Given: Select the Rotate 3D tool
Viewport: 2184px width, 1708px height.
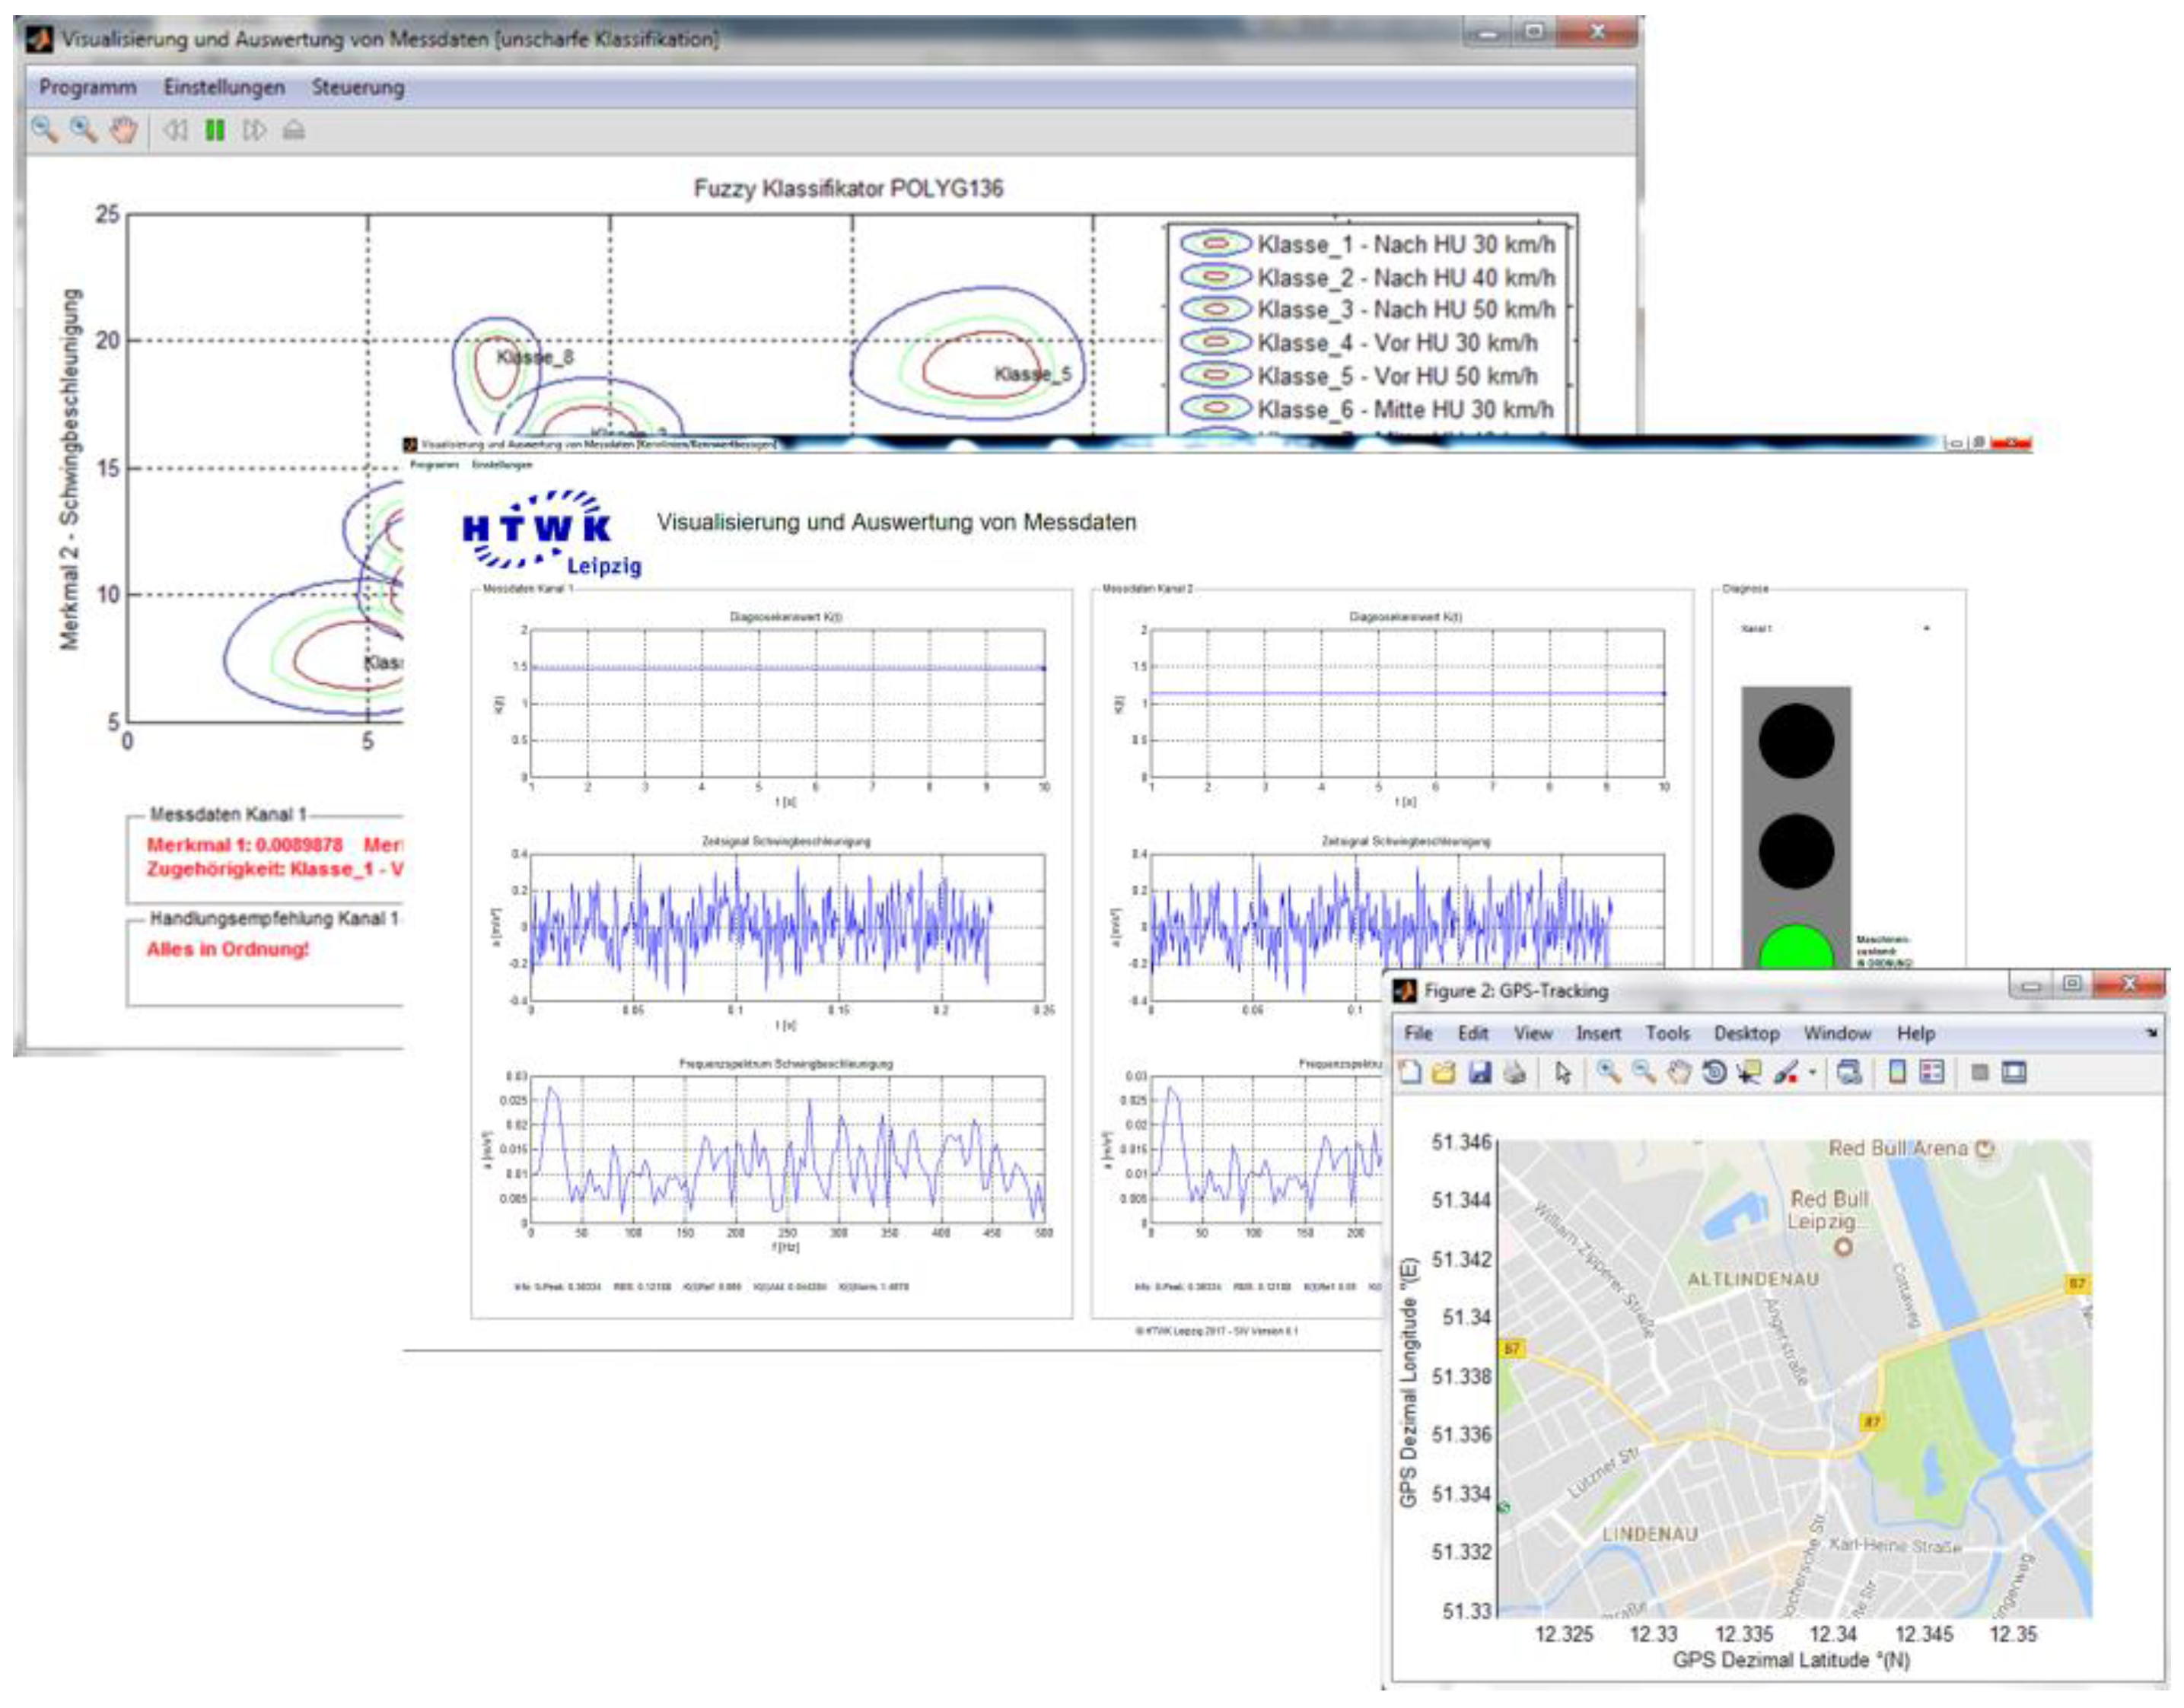Looking at the screenshot, I should click(1714, 1073).
